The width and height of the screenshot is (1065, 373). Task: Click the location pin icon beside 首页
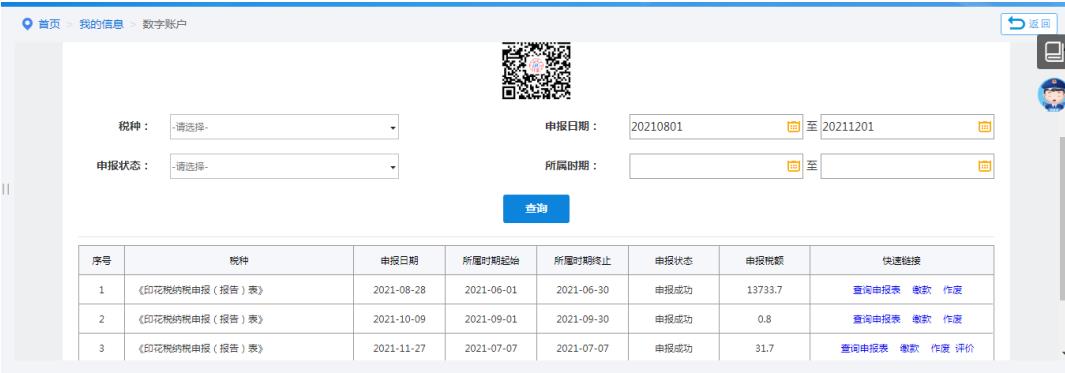pos(27,24)
